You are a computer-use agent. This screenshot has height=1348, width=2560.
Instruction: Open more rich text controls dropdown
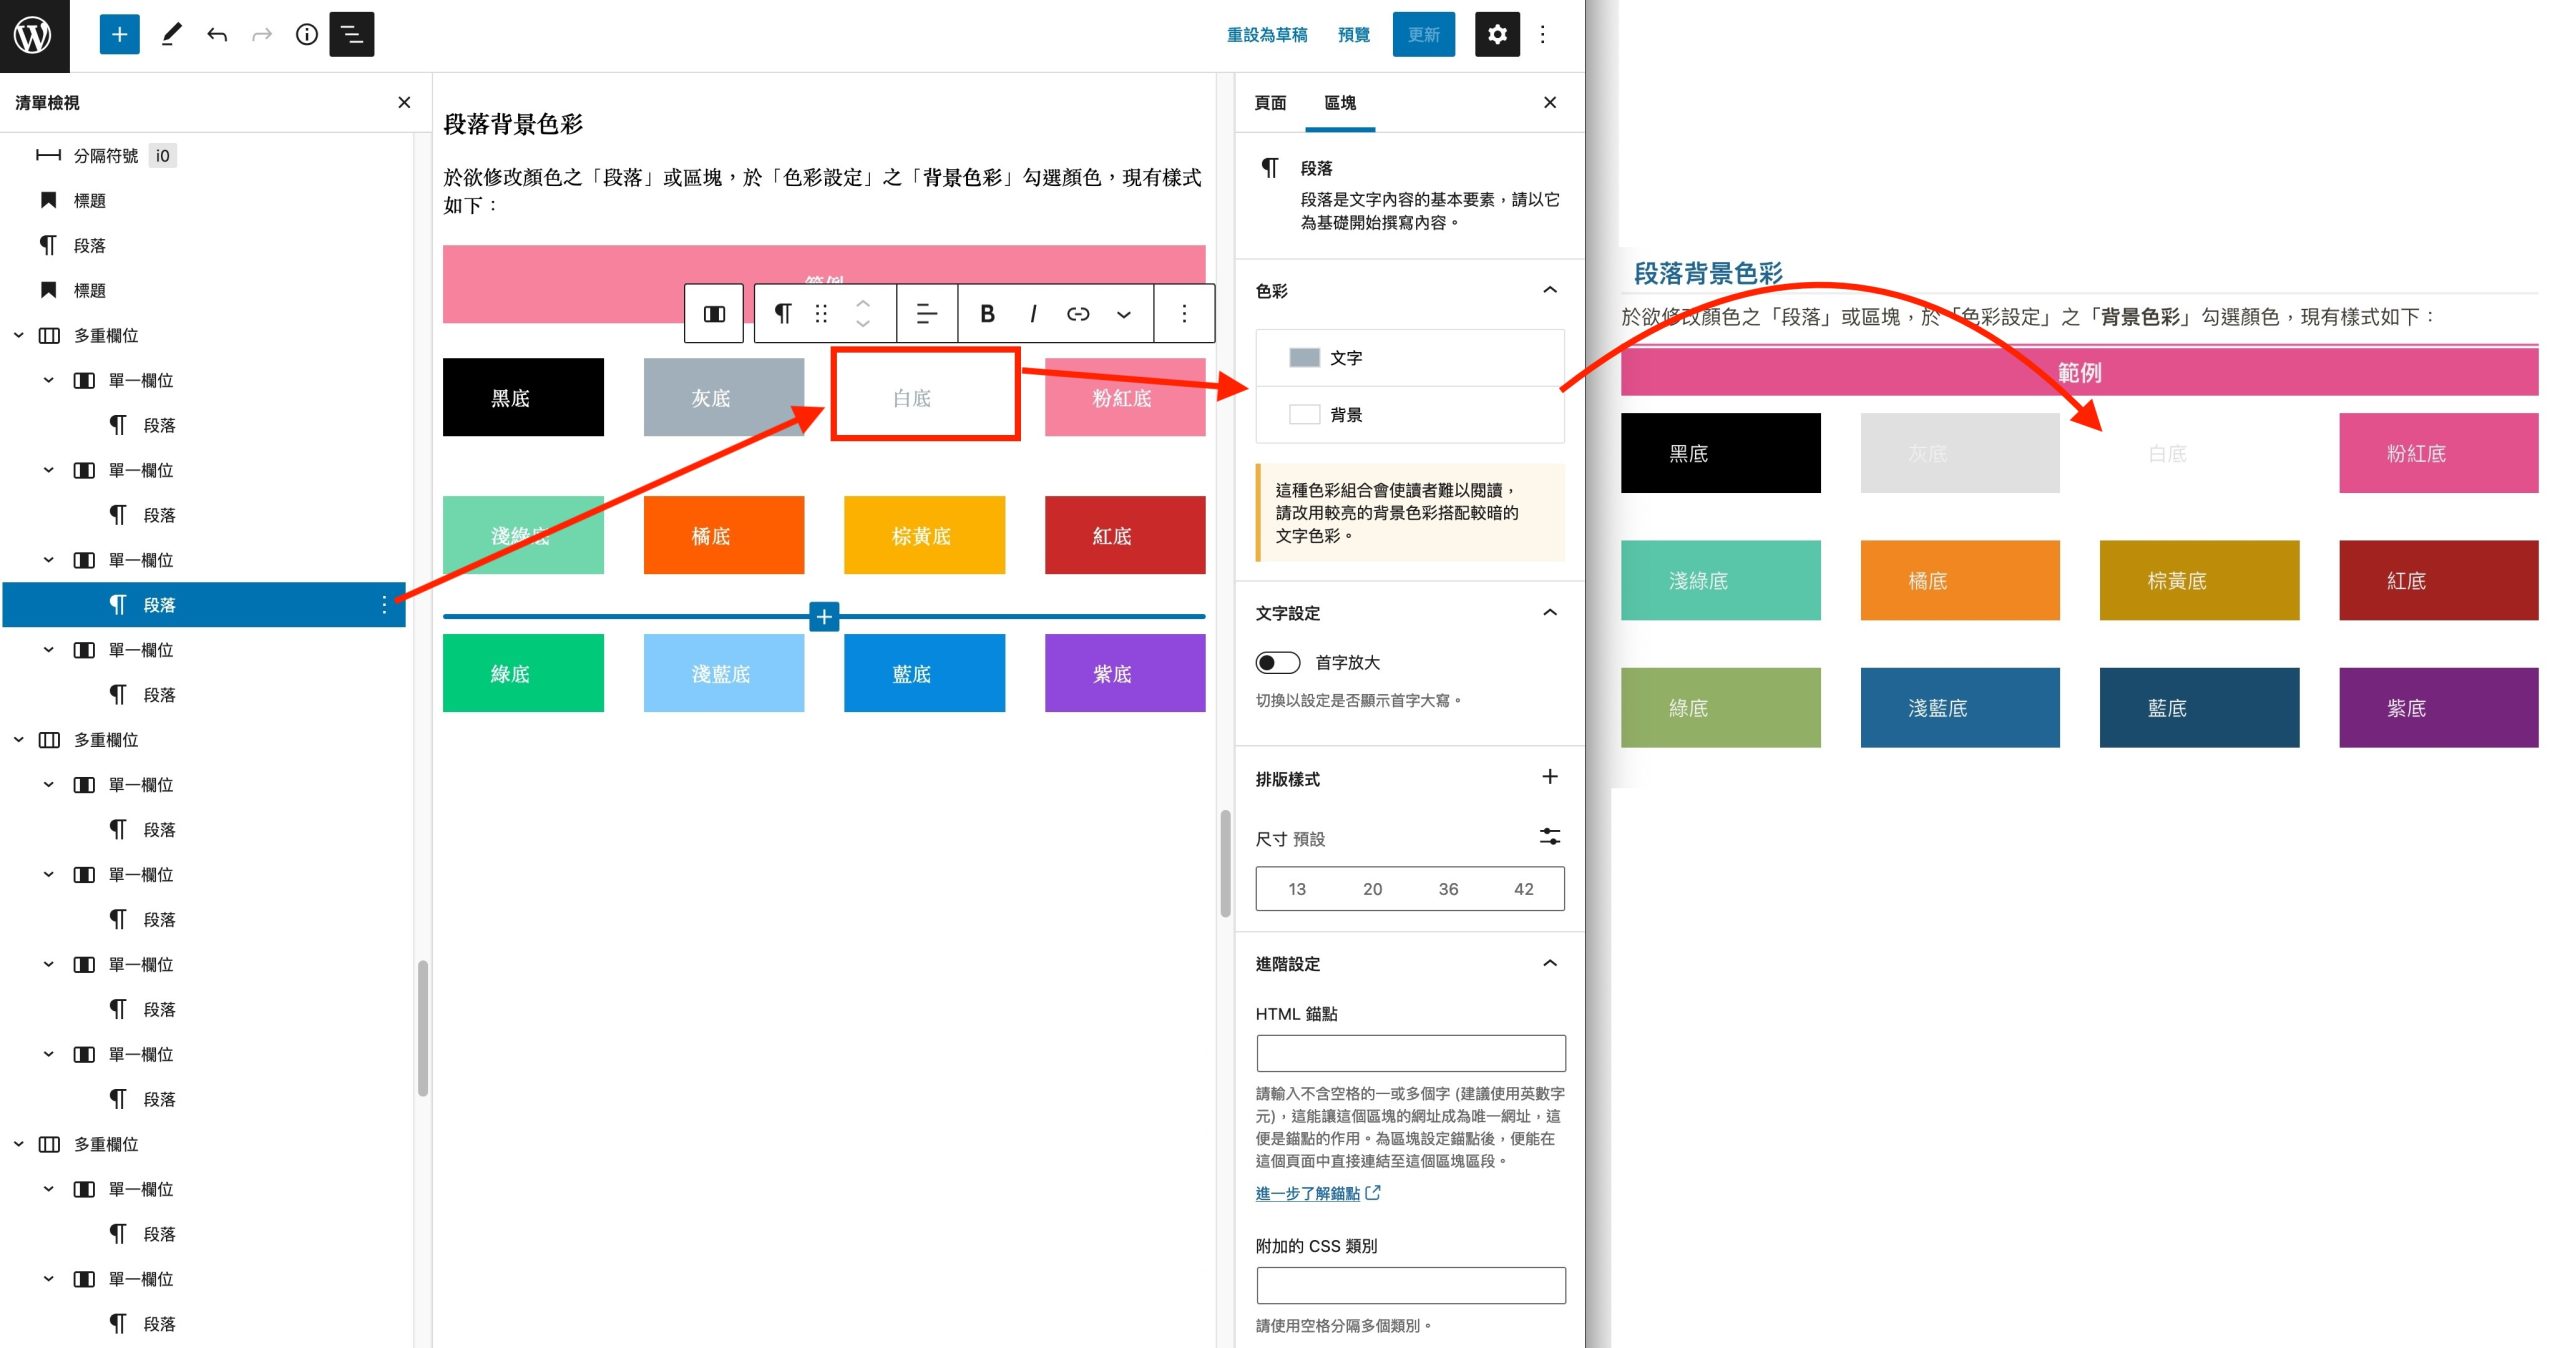point(1124,314)
